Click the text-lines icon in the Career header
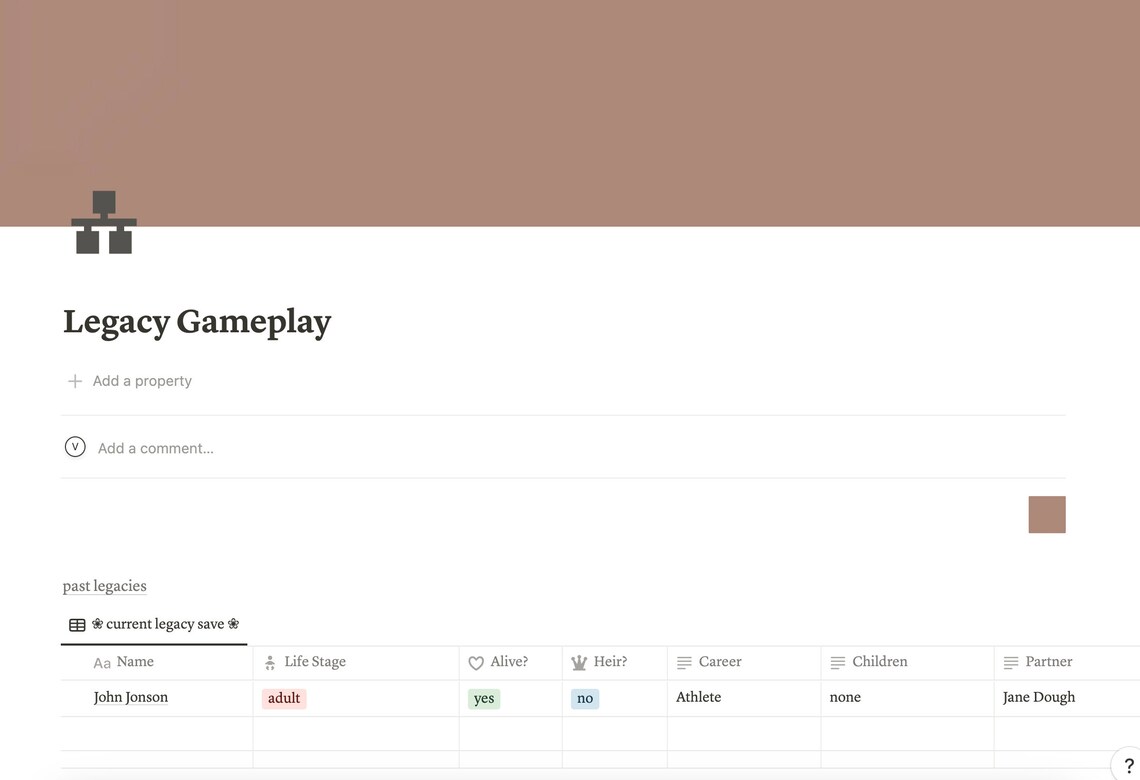 pos(684,661)
